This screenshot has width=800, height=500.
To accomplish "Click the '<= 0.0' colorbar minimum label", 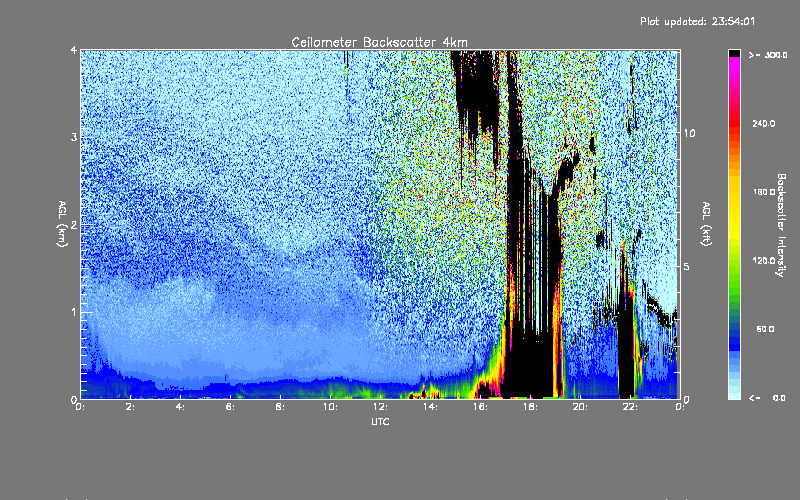I will pos(768,397).
